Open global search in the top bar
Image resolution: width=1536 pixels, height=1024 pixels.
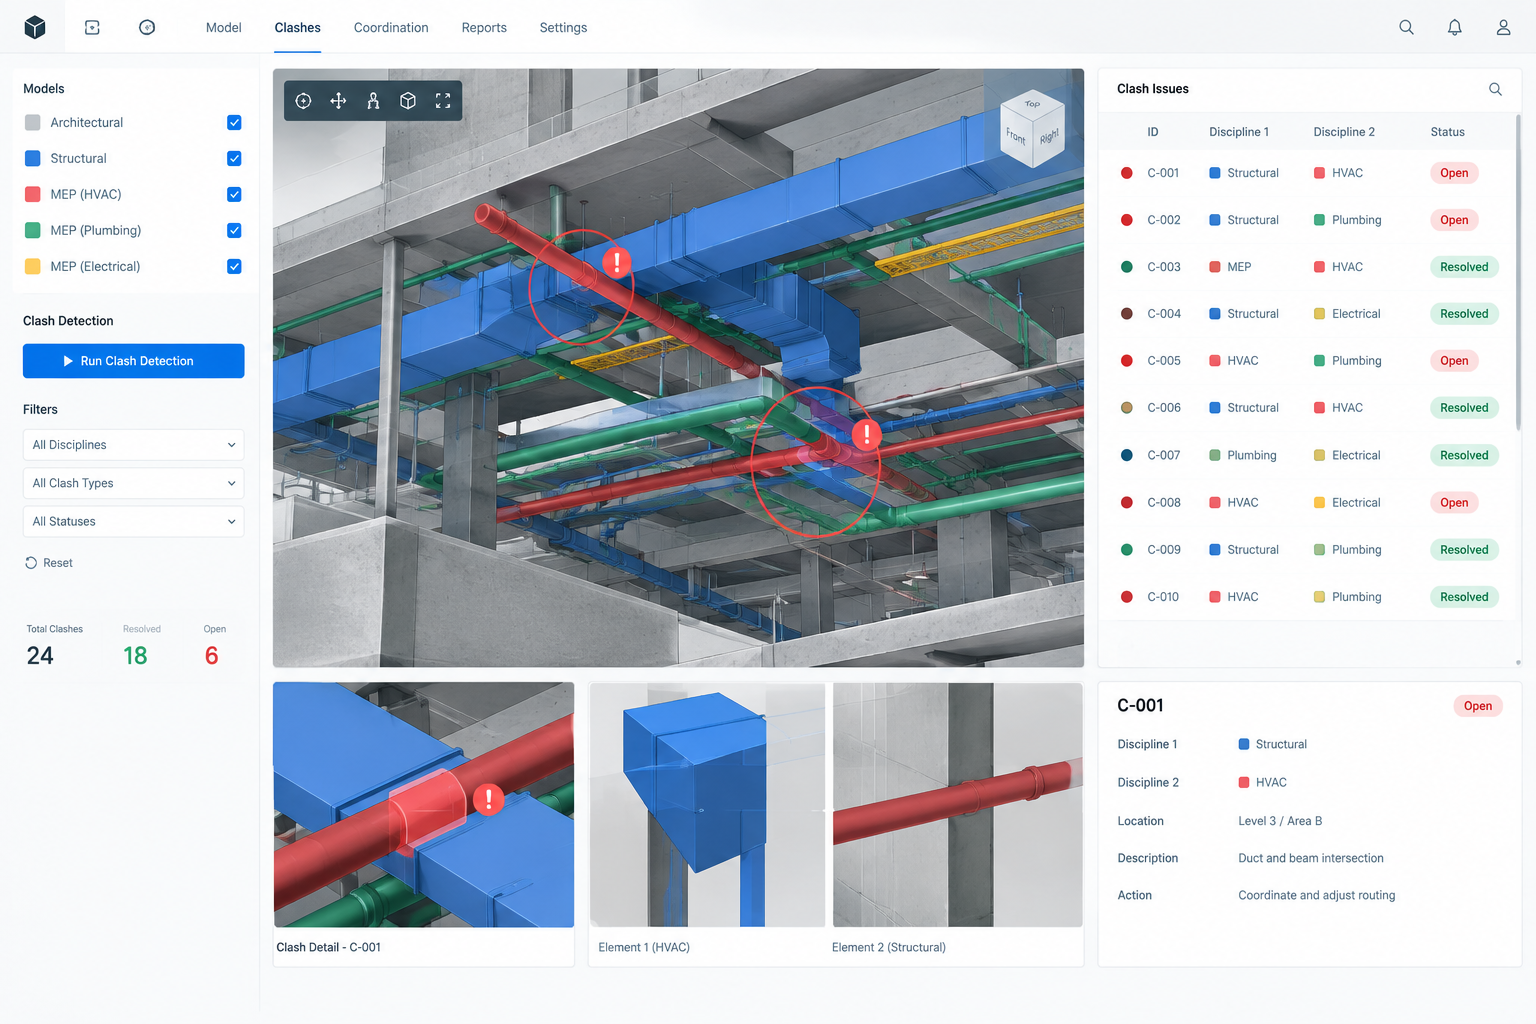click(x=1406, y=28)
